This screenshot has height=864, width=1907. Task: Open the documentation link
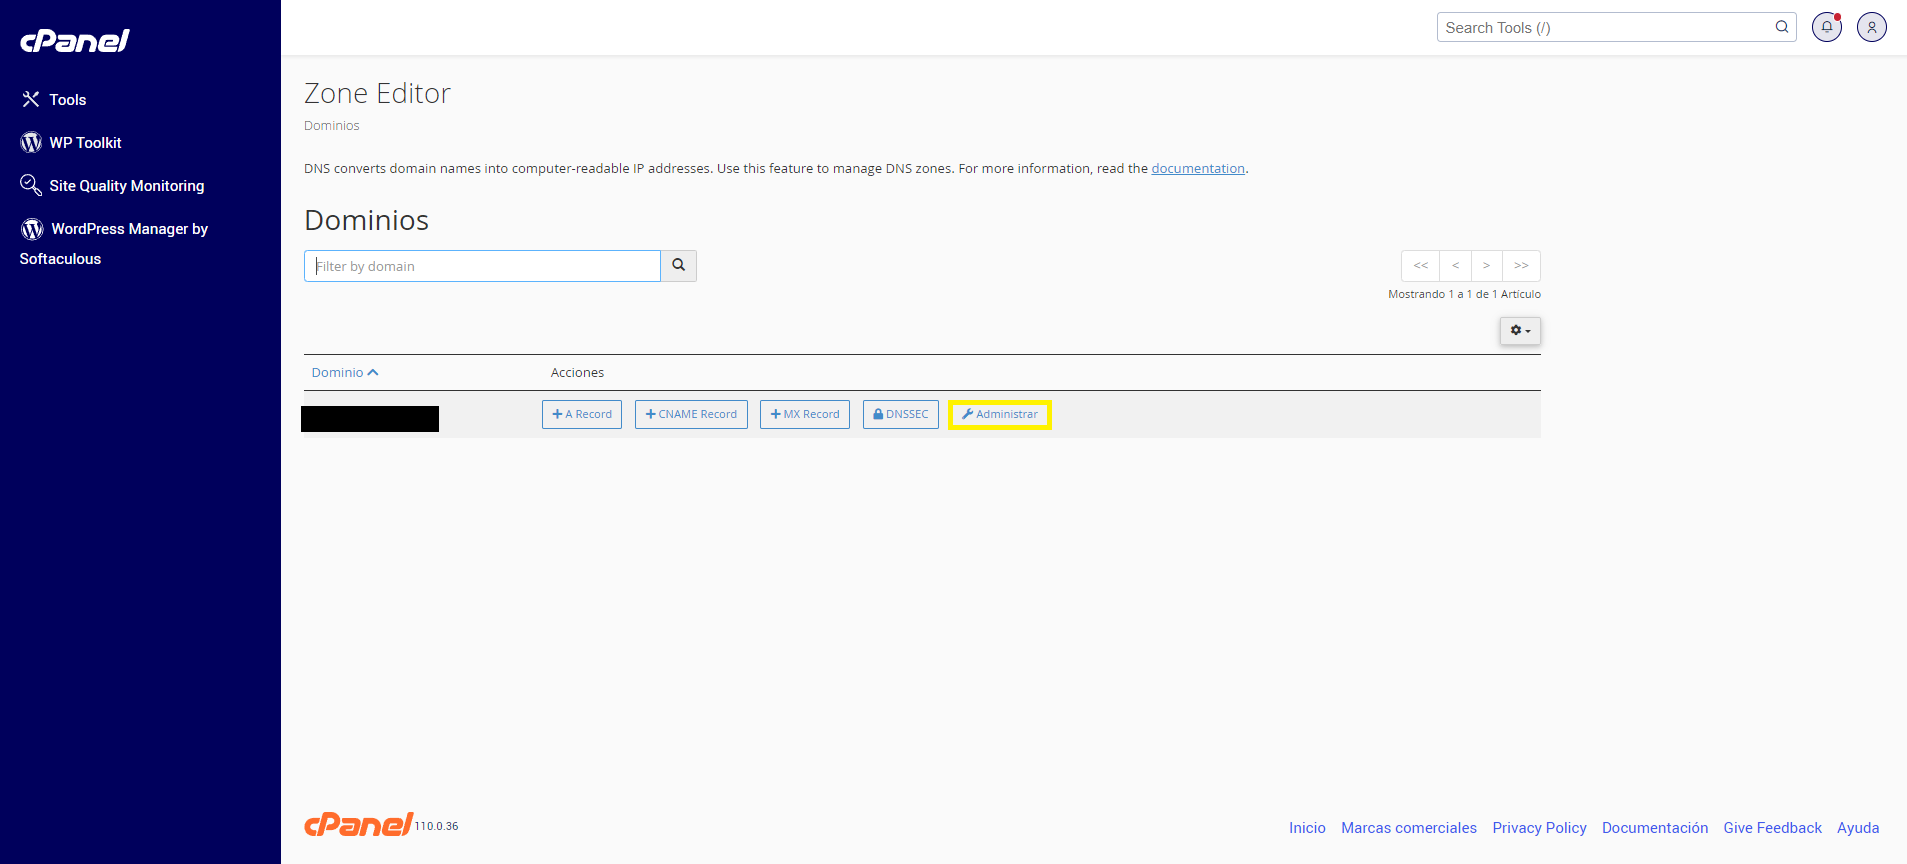pyautogui.click(x=1197, y=169)
